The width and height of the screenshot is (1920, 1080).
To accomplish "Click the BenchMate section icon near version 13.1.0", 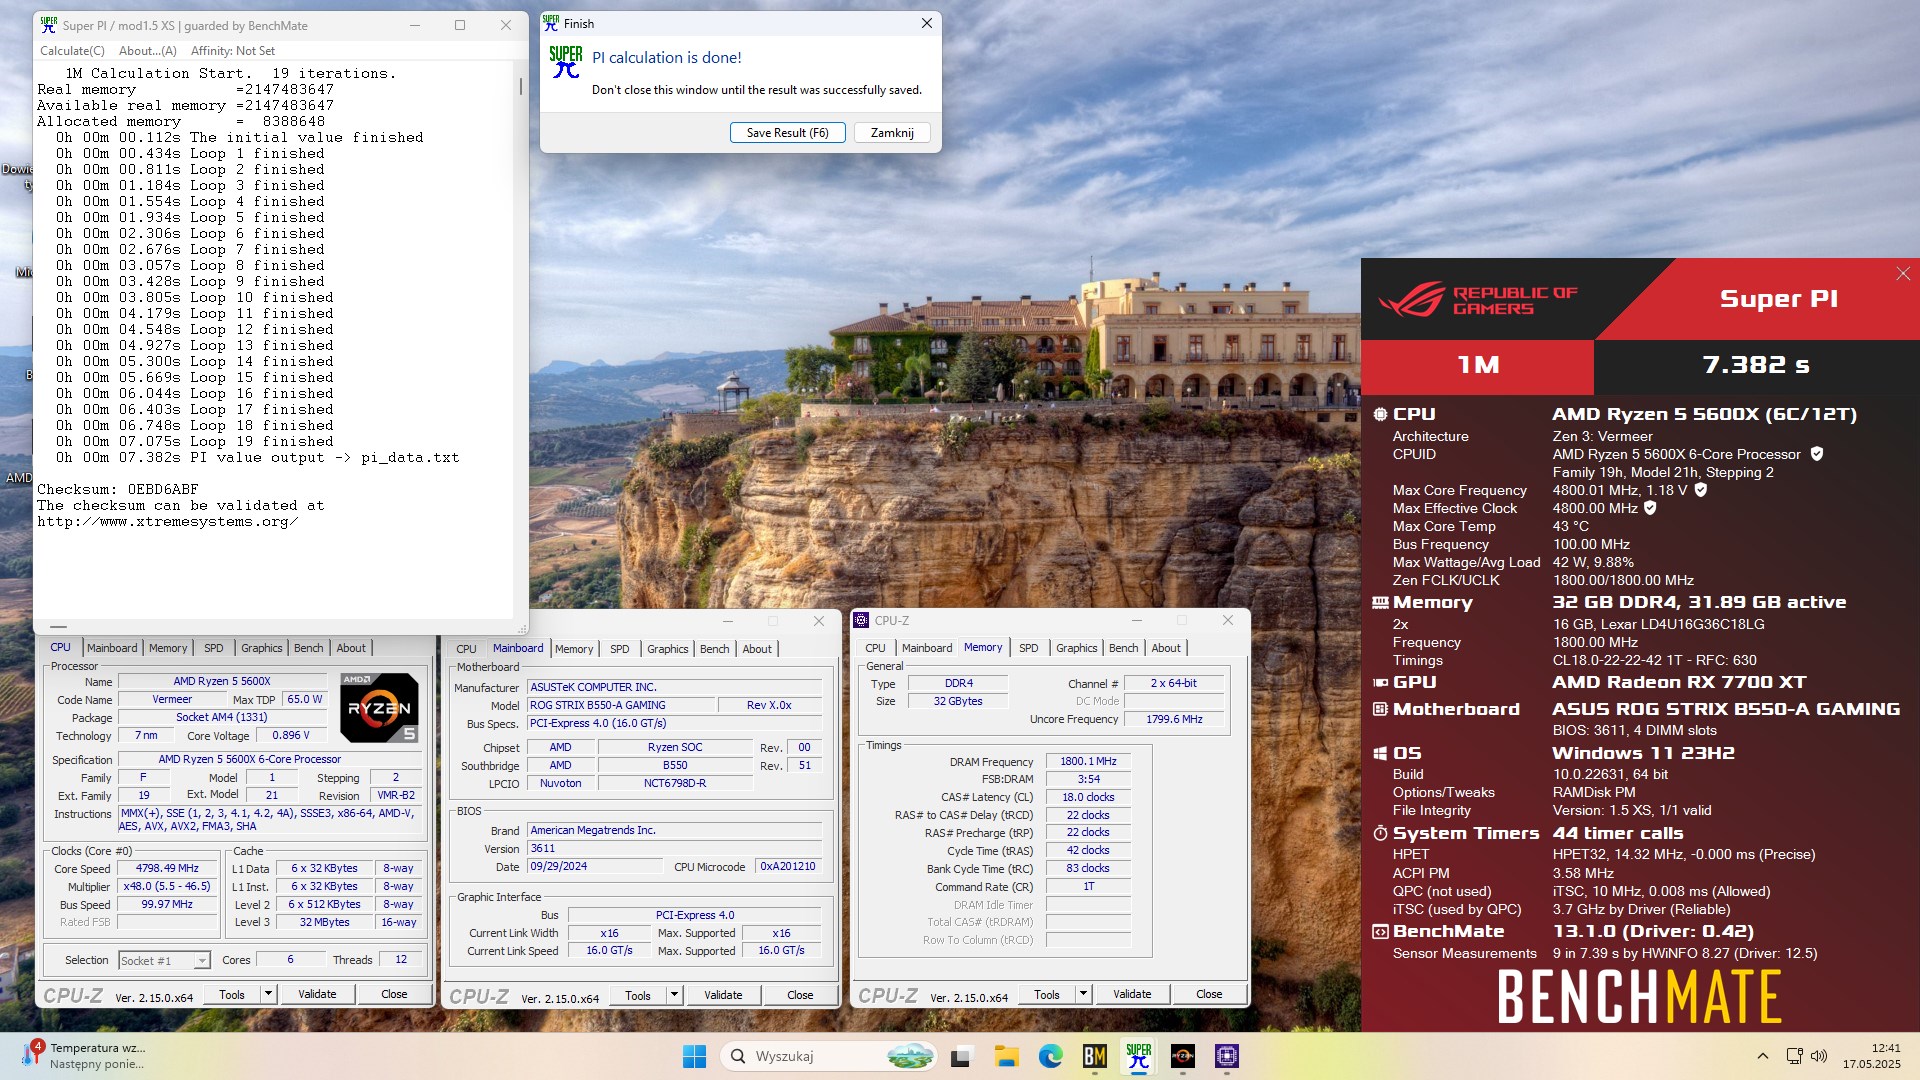I will (x=1380, y=931).
